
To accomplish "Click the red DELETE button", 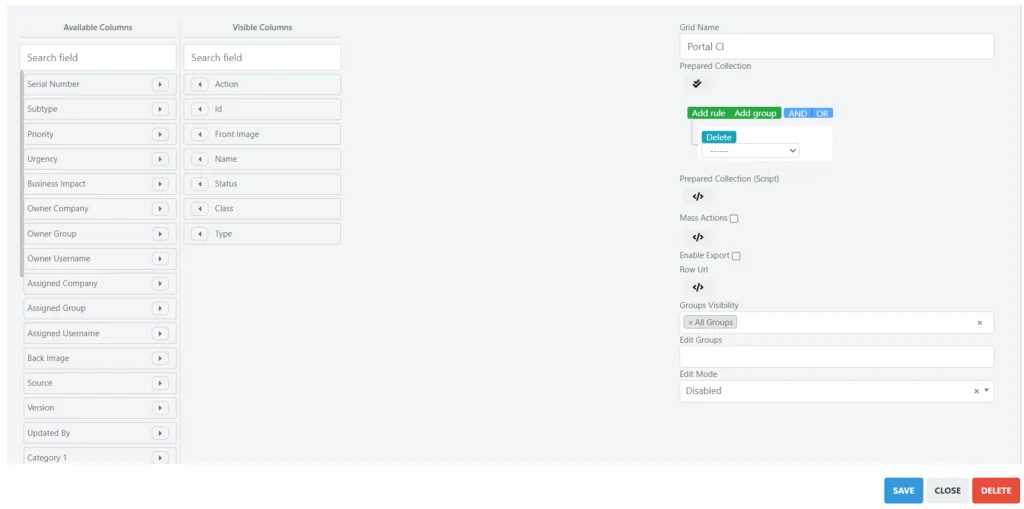I will [x=995, y=491].
